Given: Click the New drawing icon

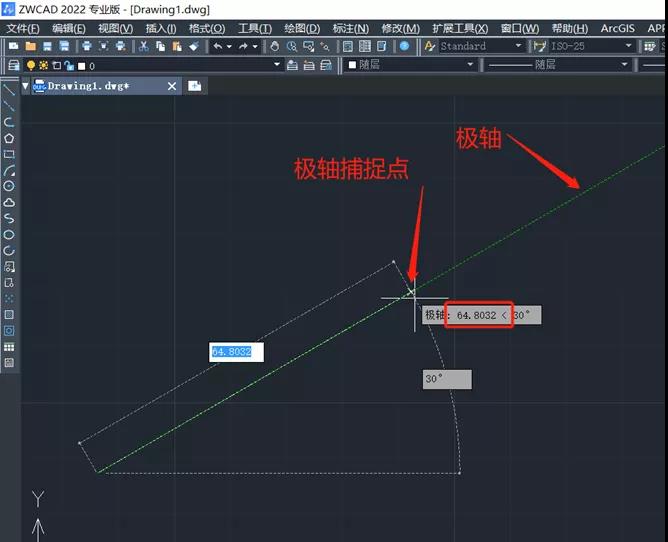Looking at the screenshot, I should [14, 46].
